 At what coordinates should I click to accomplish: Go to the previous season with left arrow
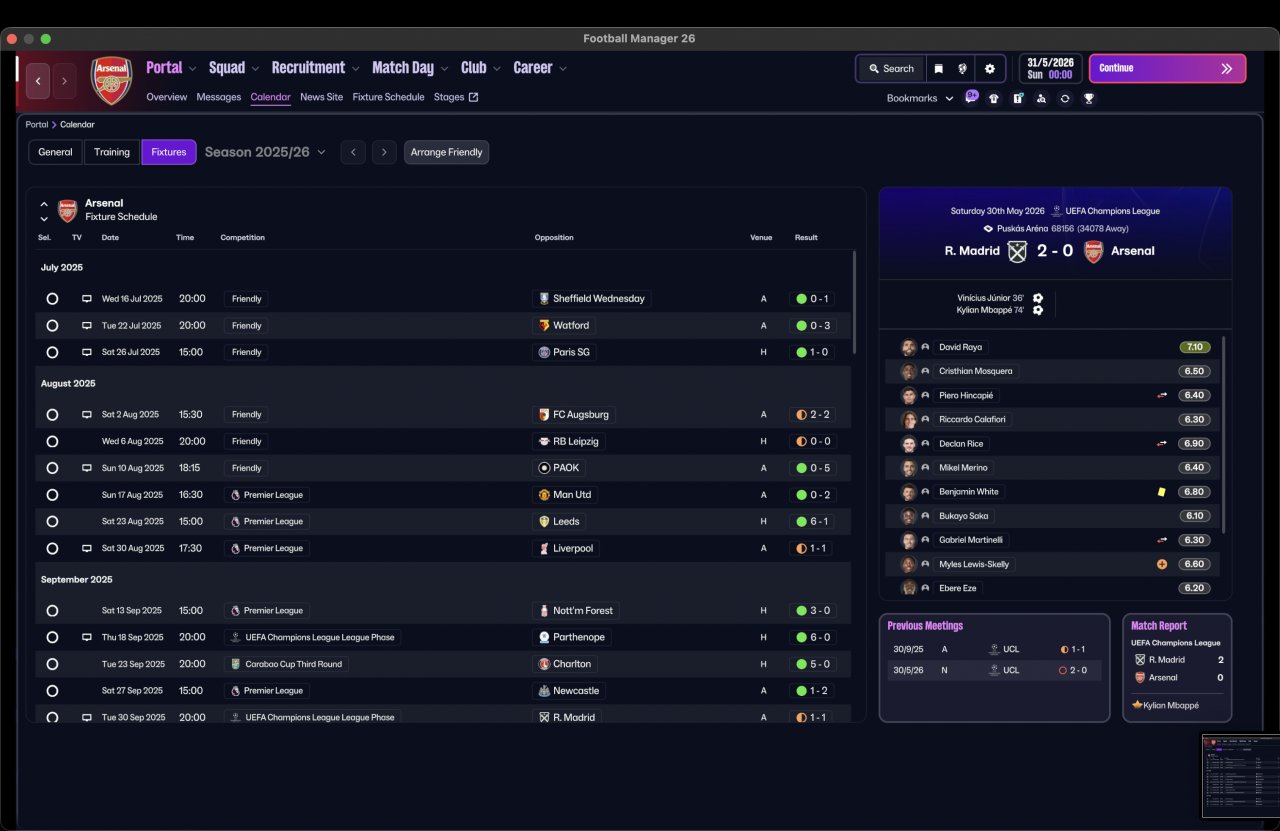tap(352, 152)
